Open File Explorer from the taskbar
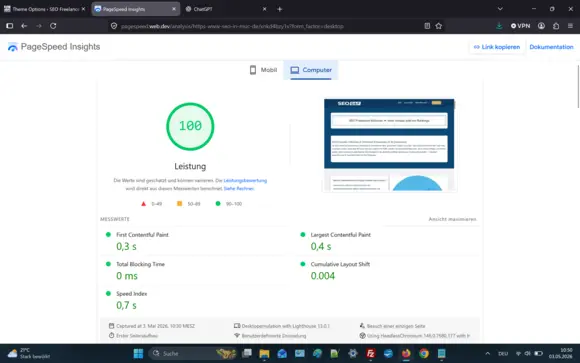 pos(264,354)
